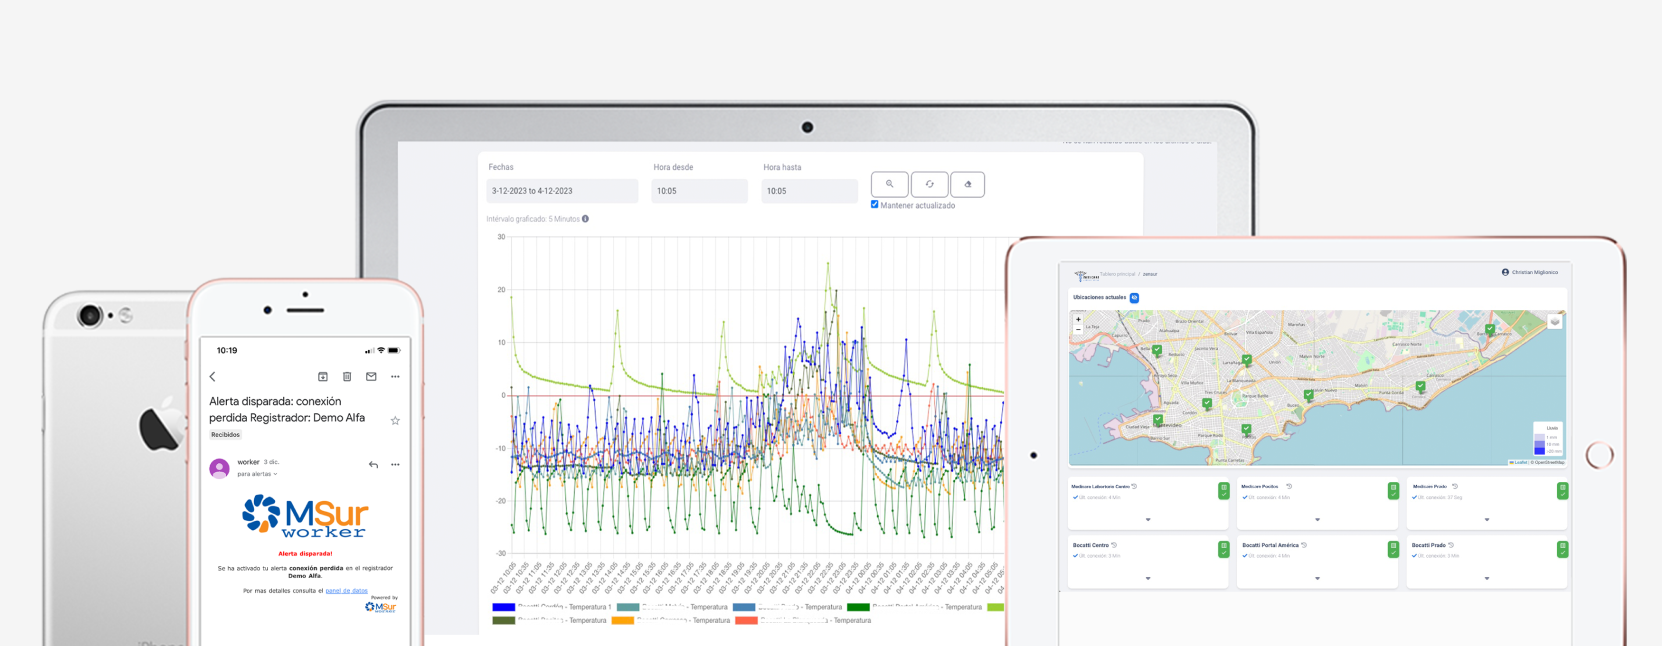
Task: Archive the alert email
Action: pyautogui.click(x=323, y=377)
